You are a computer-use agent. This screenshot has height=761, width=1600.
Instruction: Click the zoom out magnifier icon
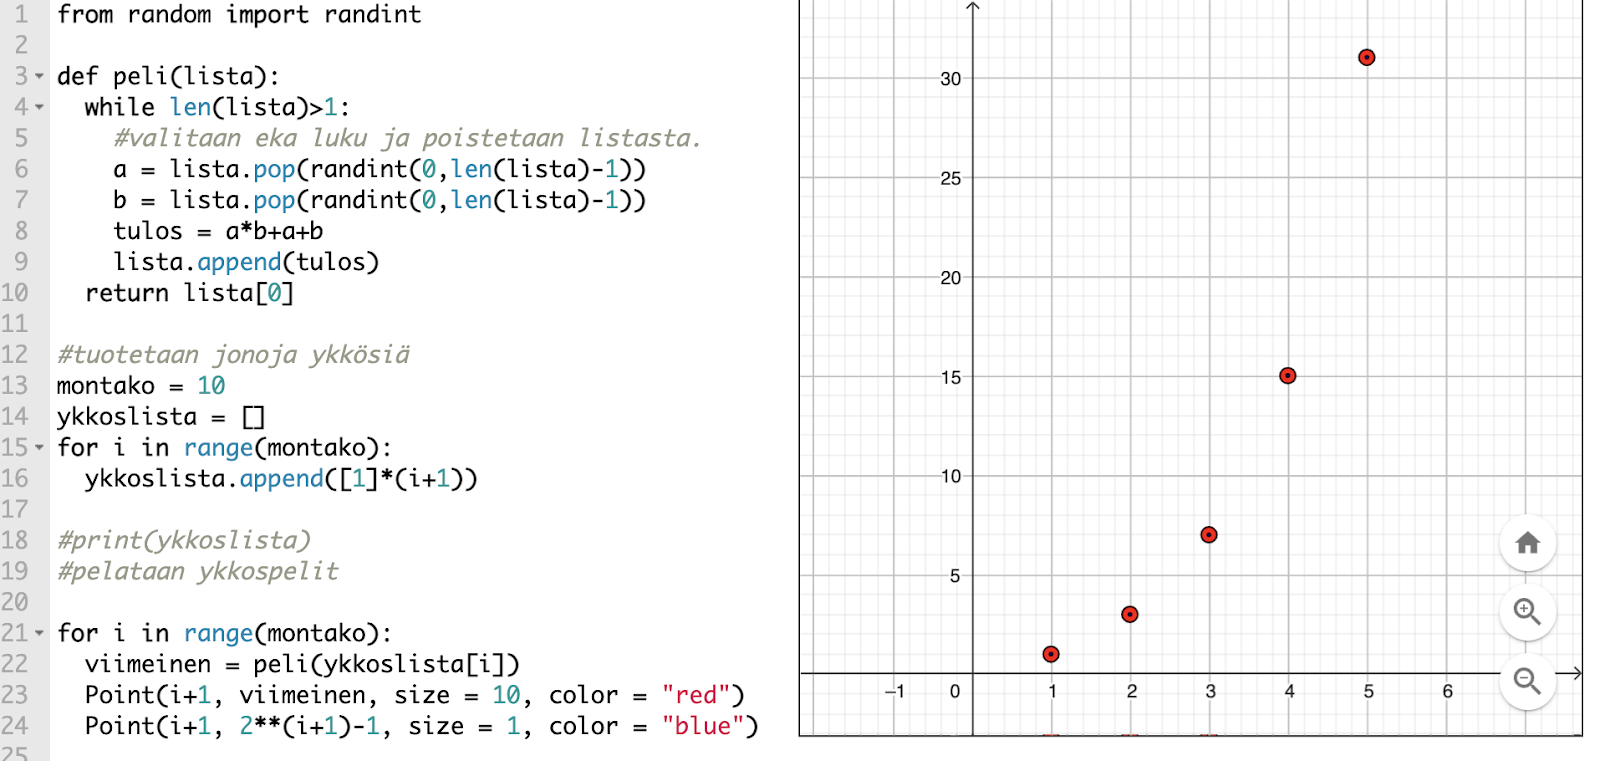pos(1527,681)
